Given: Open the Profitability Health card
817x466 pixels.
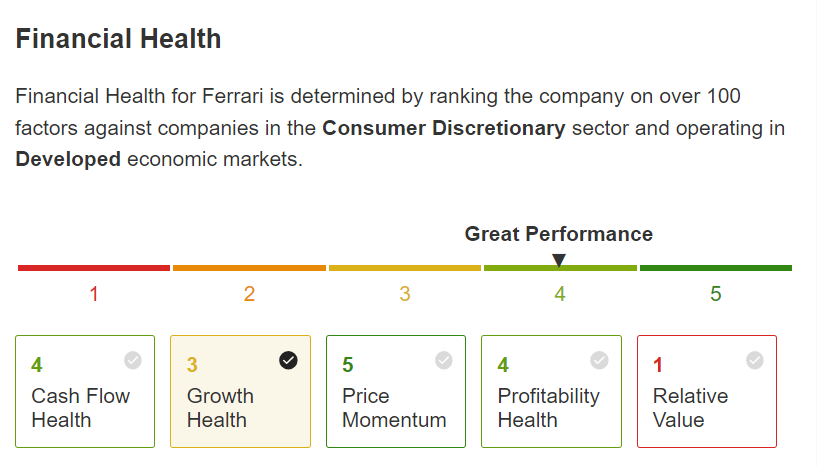Looking at the screenshot, I should (x=551, y=391).
